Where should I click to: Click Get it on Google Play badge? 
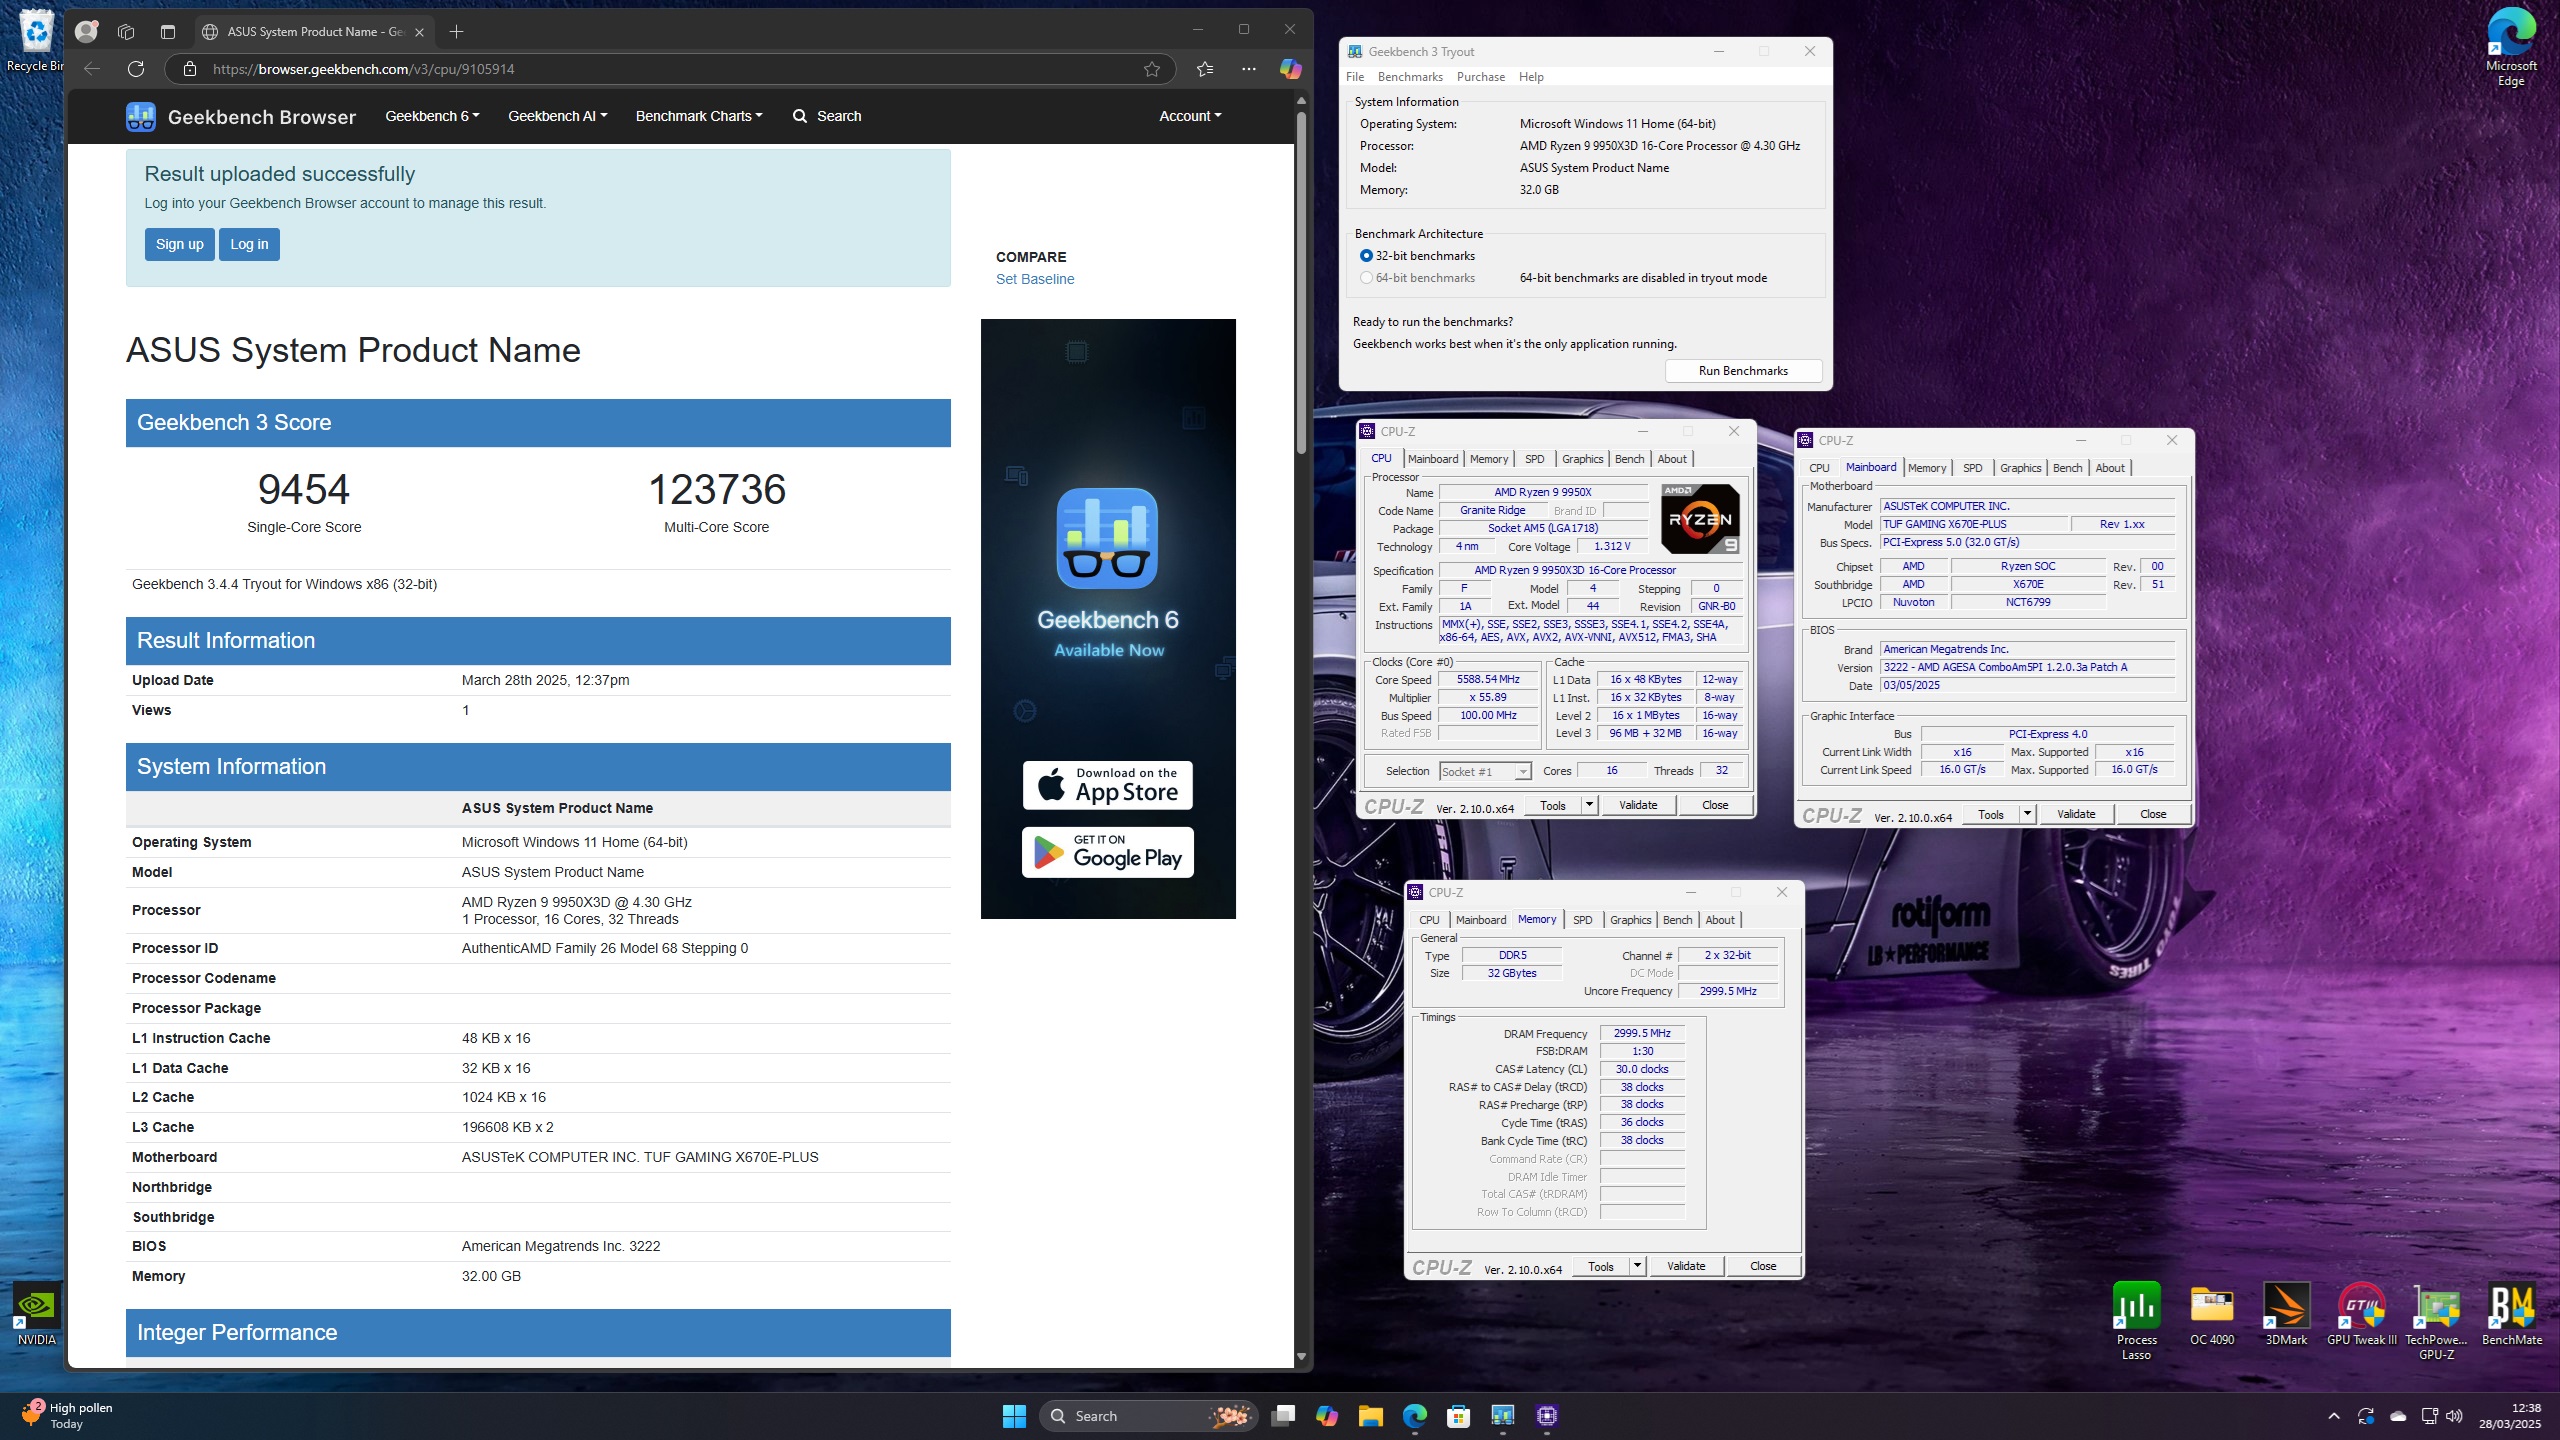pos(1108,852)
